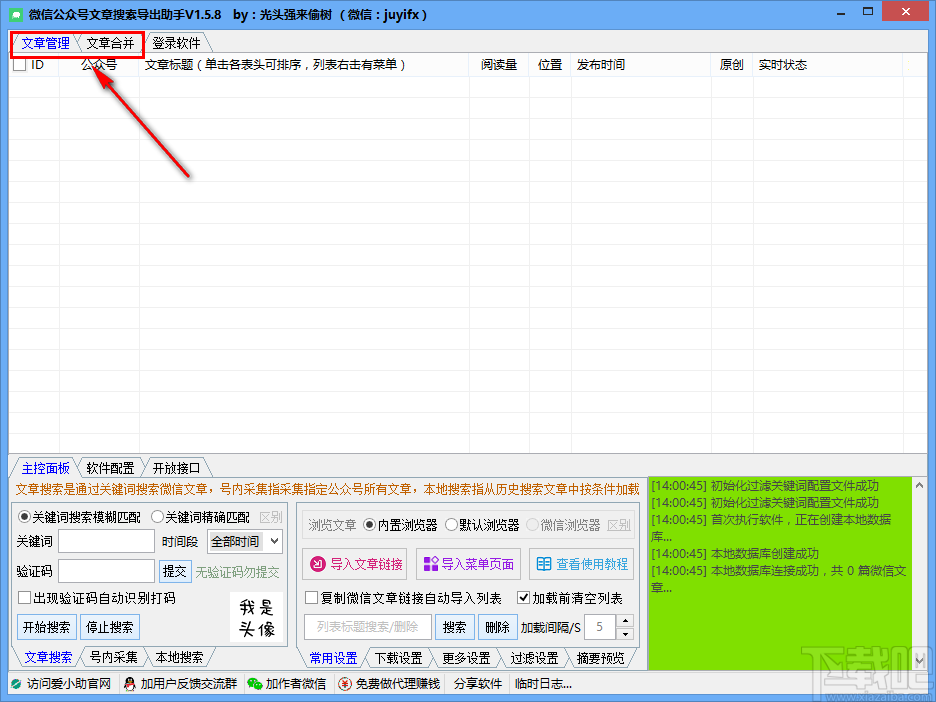Click the 列表标题搜索/删除 input field
Image resolution: width=936 pixels, height=702 pixels.
pos(368,627)
